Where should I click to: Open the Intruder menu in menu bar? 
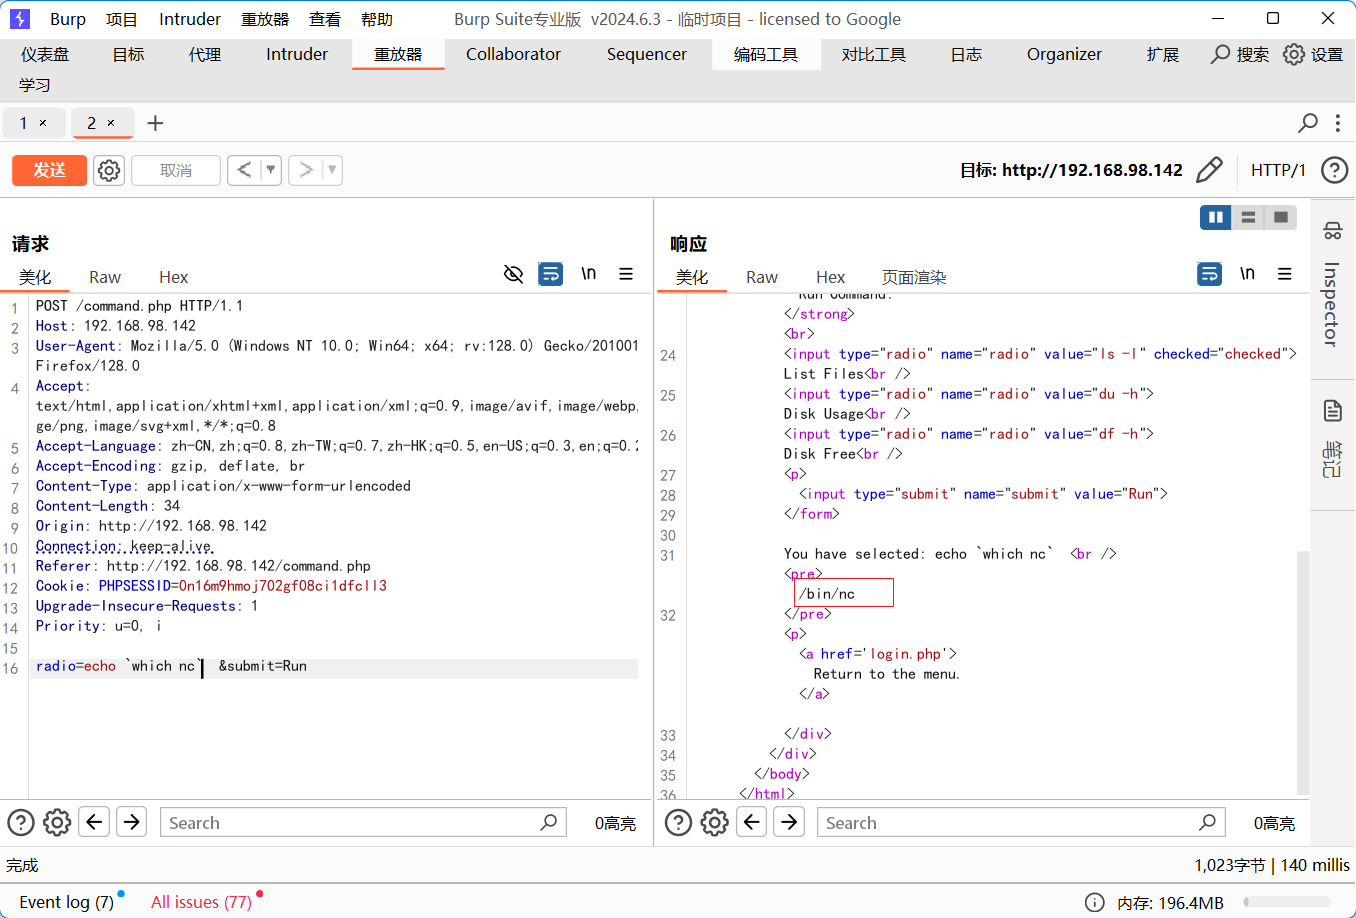pos(190,19)
